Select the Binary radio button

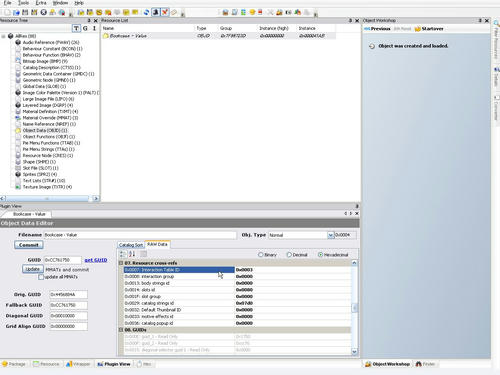point(261,255)
